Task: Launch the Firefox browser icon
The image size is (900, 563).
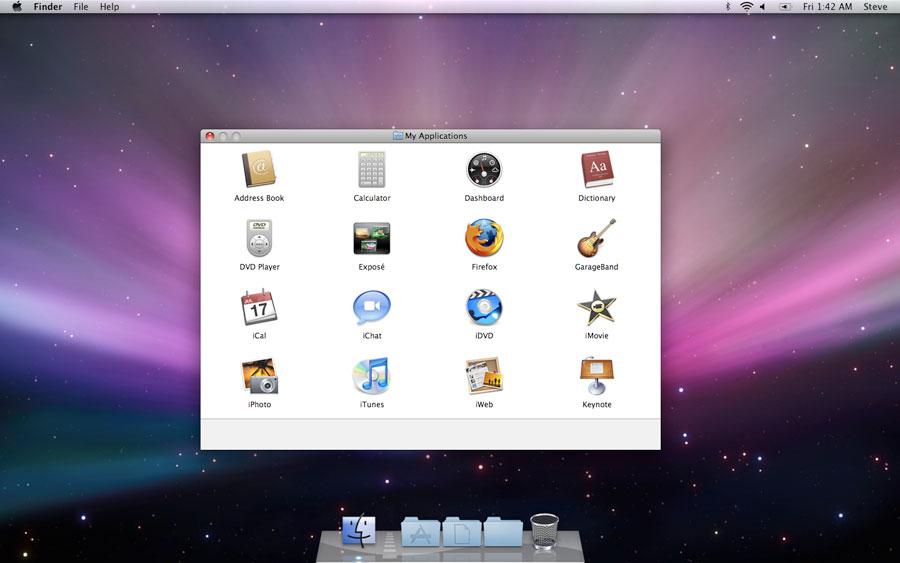Action: click(x=484, y=238)
